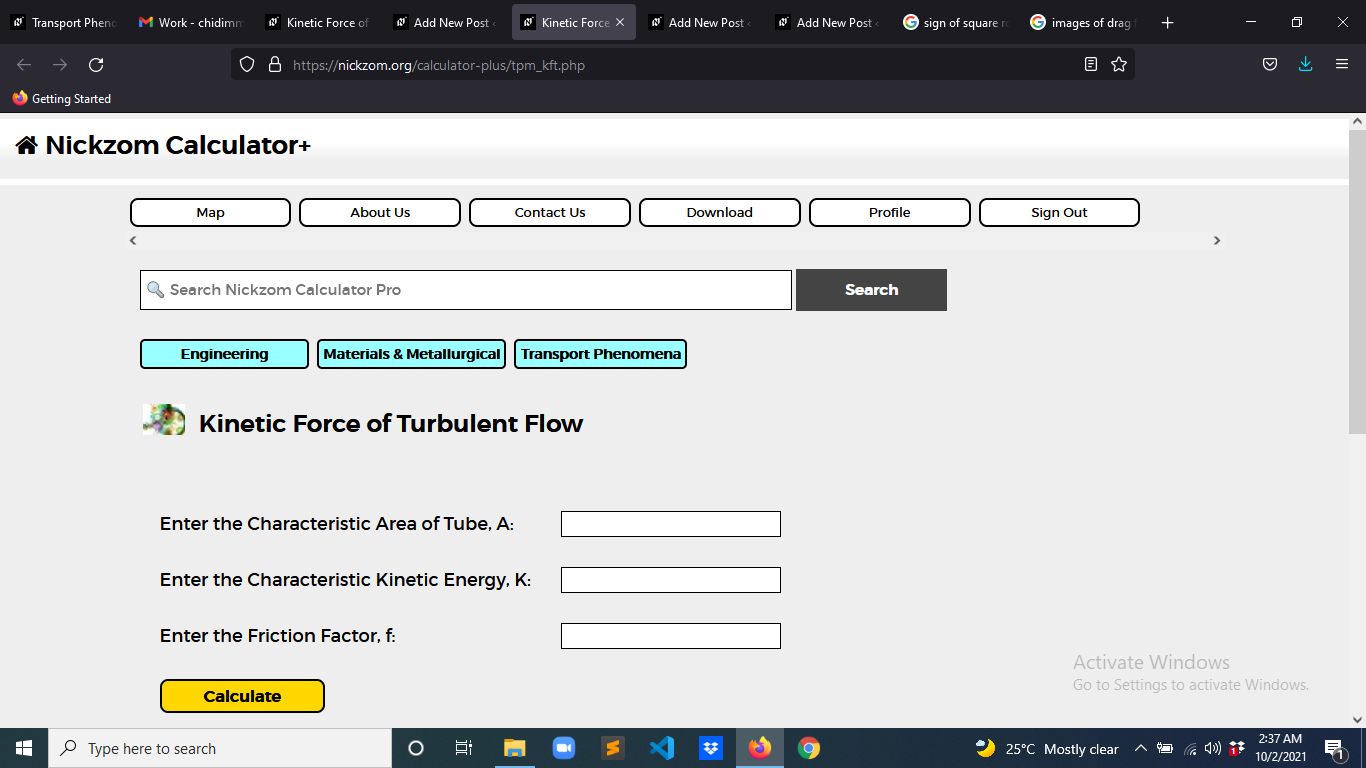Viewport: 1366px width, 768px height.
Task: Open the tracking protection shield icon
Action: 247,65
